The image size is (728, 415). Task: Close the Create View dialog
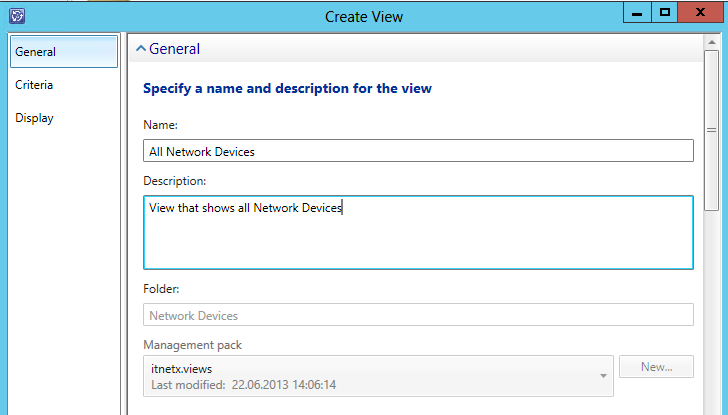(x=701, y=12)
